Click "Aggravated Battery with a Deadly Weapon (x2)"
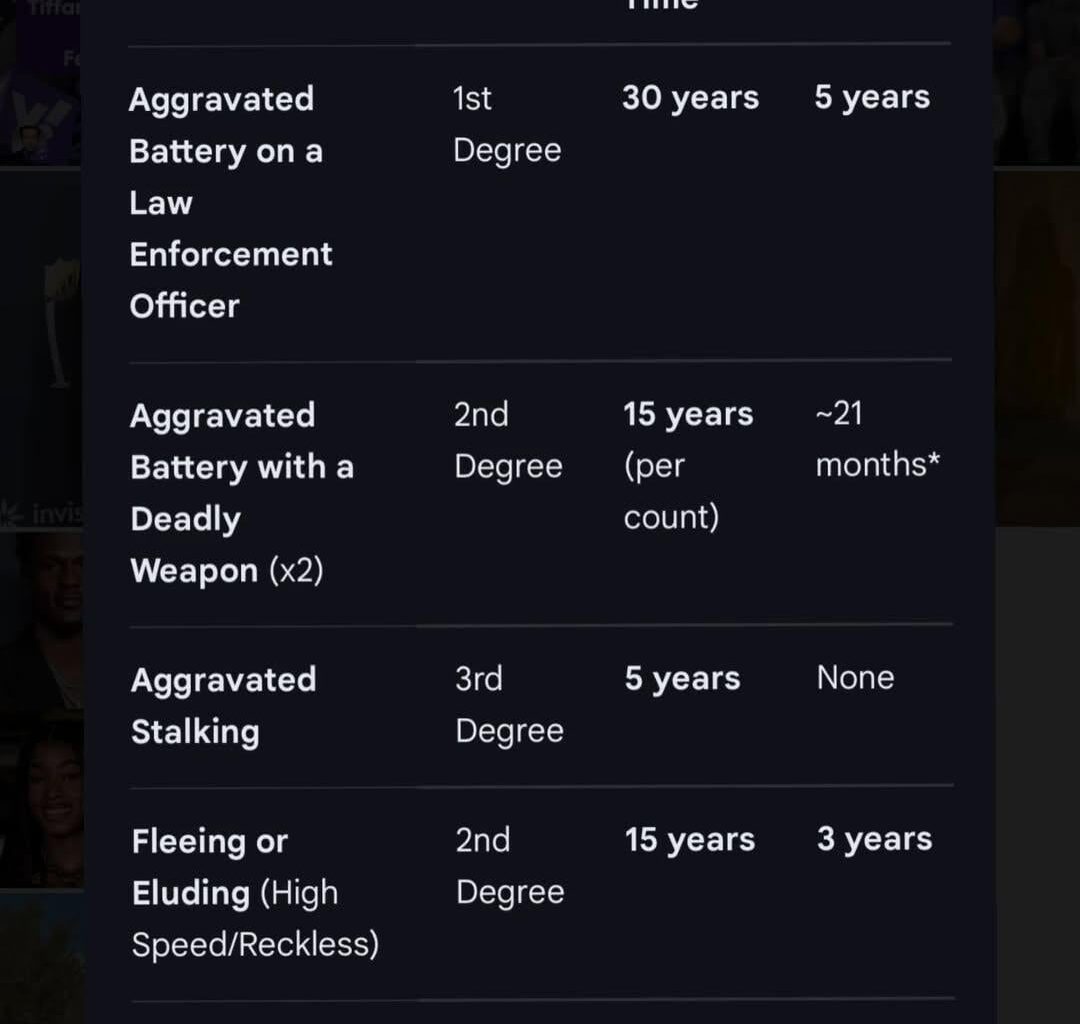This screenshot has height=1024, width=1080. pos(241,493)
